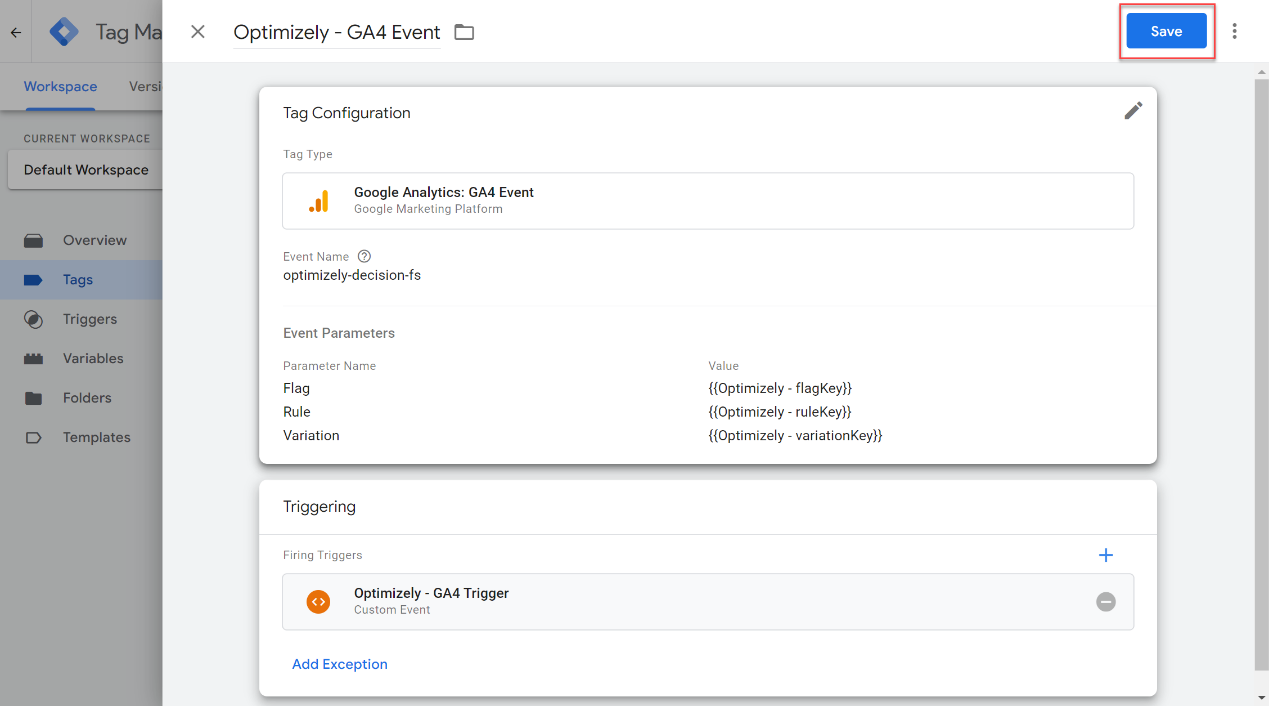This screenshot has width=1269, height=706.
Task: Click the pencil edit icon in Tag Configuration
Action: click(x=1133, y=111)
